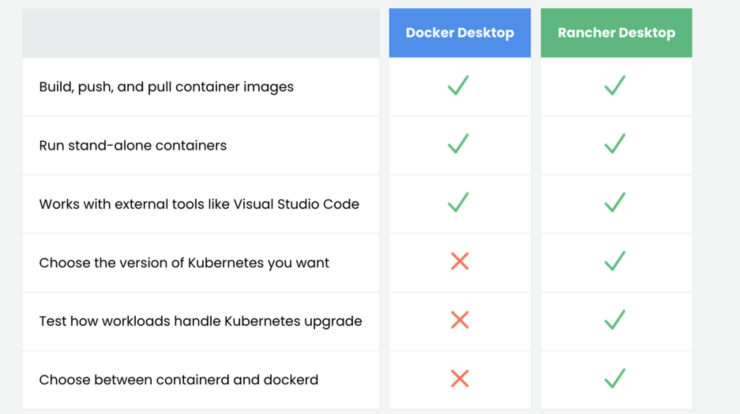Click Rancher Desktop checkmark for stand-alone containers
This screenshot has width=740, height=414.
(615, 144)
